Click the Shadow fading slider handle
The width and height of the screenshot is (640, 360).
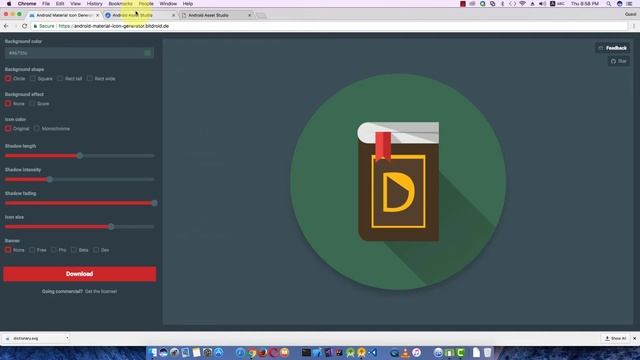154,203
